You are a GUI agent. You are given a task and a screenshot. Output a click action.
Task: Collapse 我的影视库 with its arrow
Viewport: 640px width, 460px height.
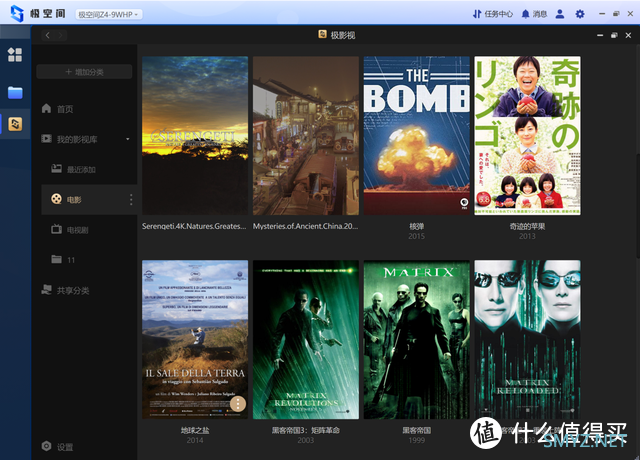[128, 139]
